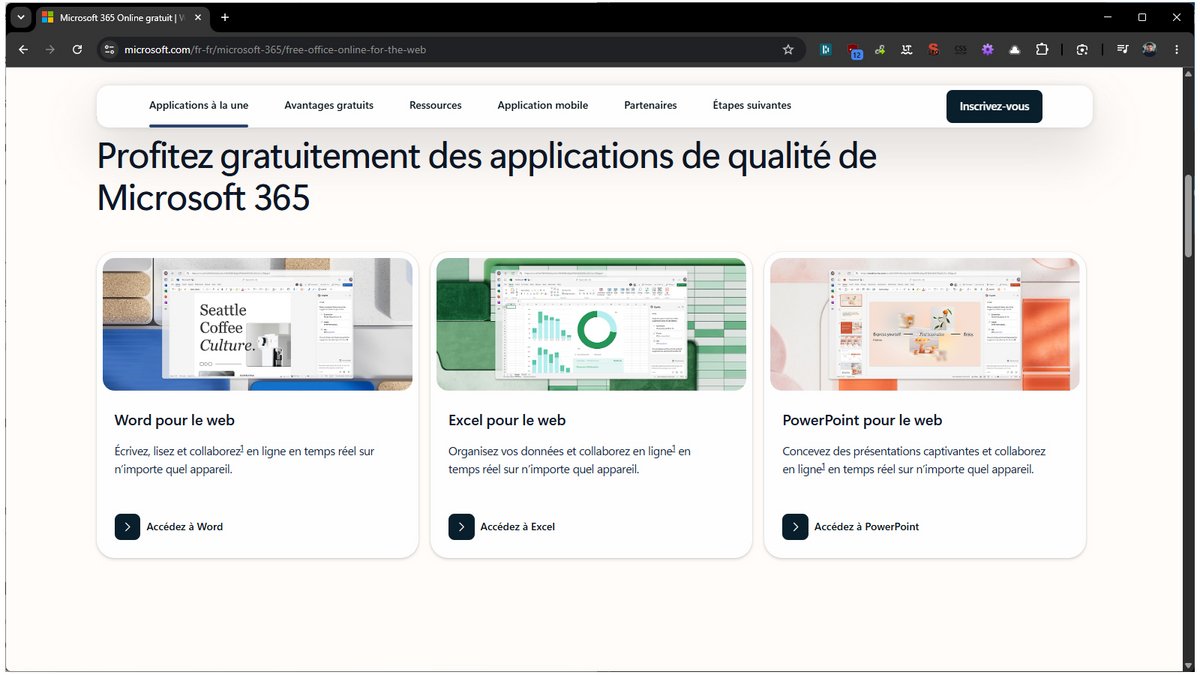Open the Chrome three-dot menu
This screenshot has height=675, width=1200.
pyautogui.click(x=1177, y=49)
